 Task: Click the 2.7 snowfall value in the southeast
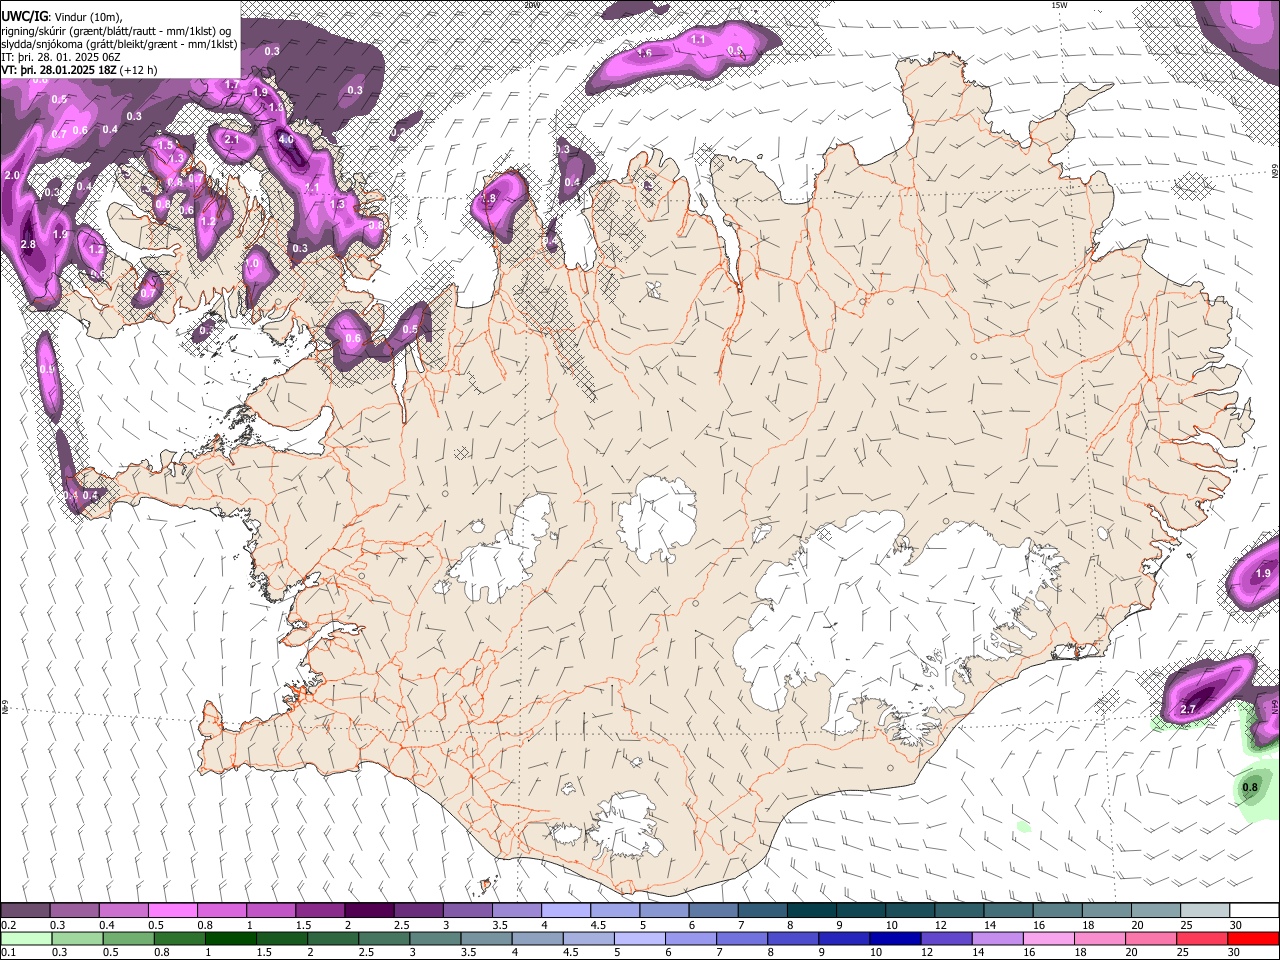[x=1188, y=709]
